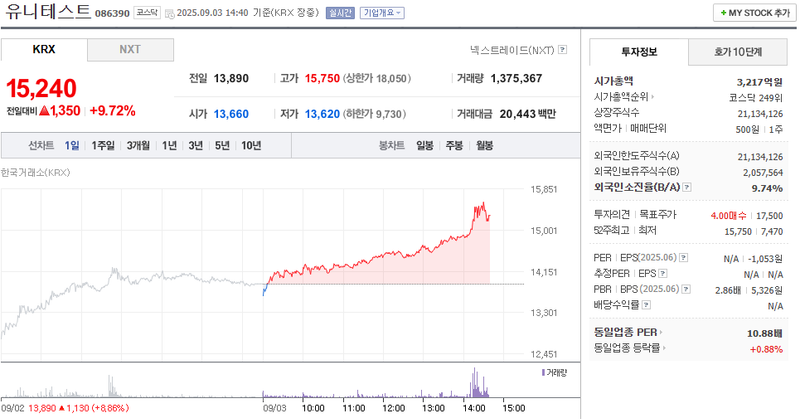Click market cap value 3,217억원
The image size is (800, 419).
[x=760, y=82]
